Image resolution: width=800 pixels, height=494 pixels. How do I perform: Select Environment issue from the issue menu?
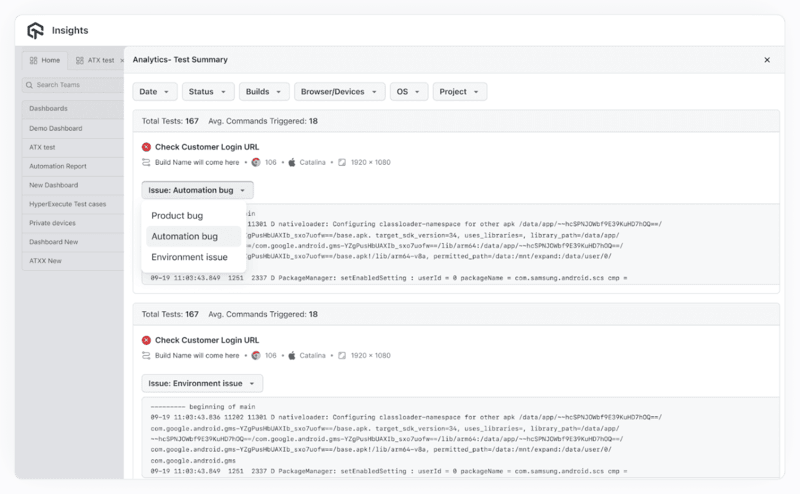click(x=193, y=257)
